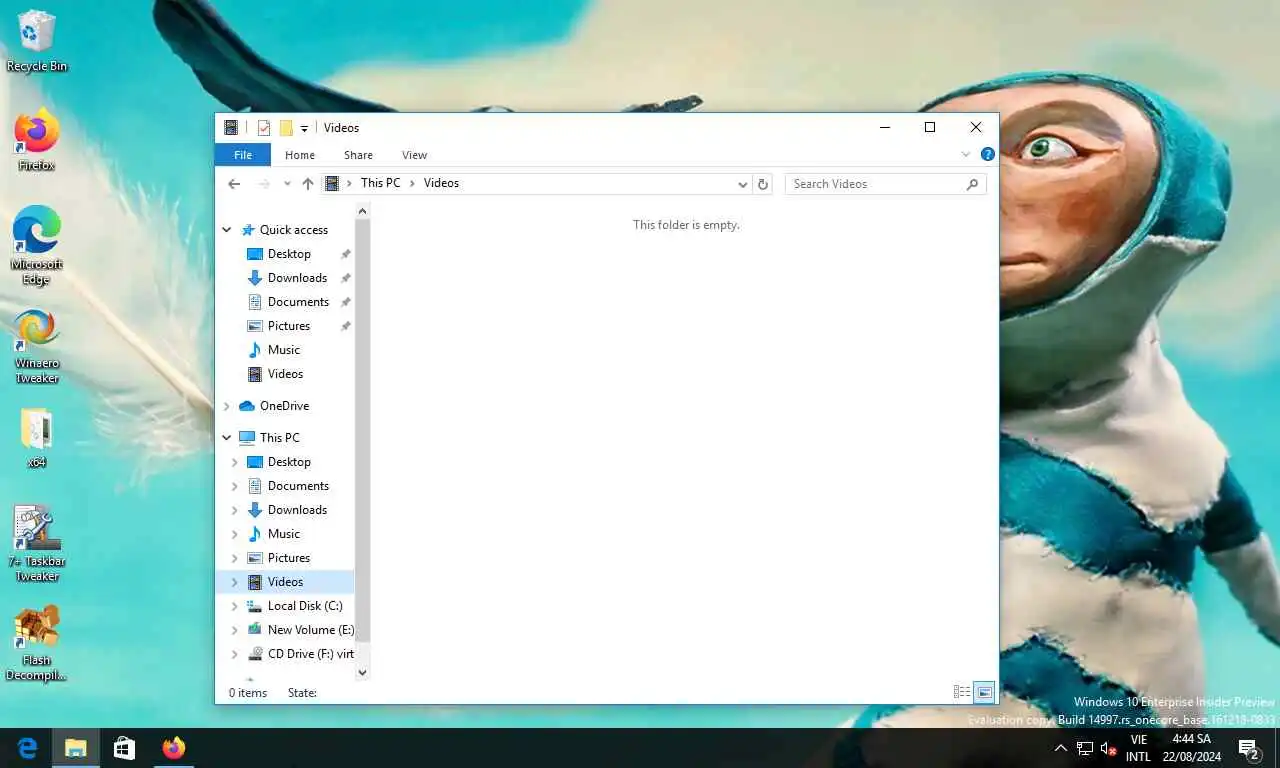The image size is (1280, 768).
Task: Click the magnifier search icon
Action: coord(972,184)
